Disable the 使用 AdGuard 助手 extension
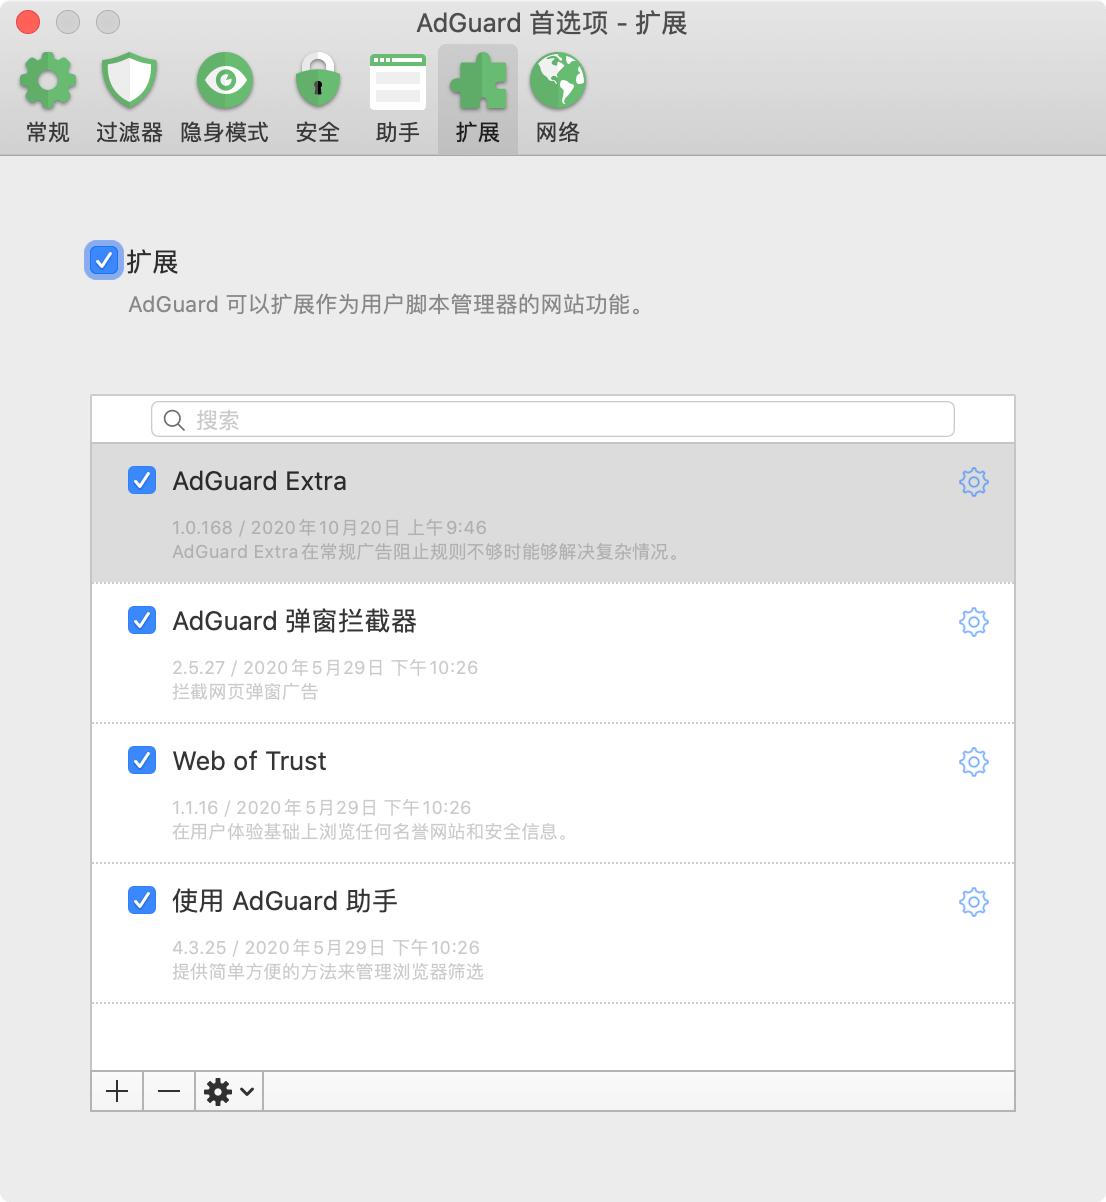This screenshot has height=1202, width=1106. coord(142,901)
